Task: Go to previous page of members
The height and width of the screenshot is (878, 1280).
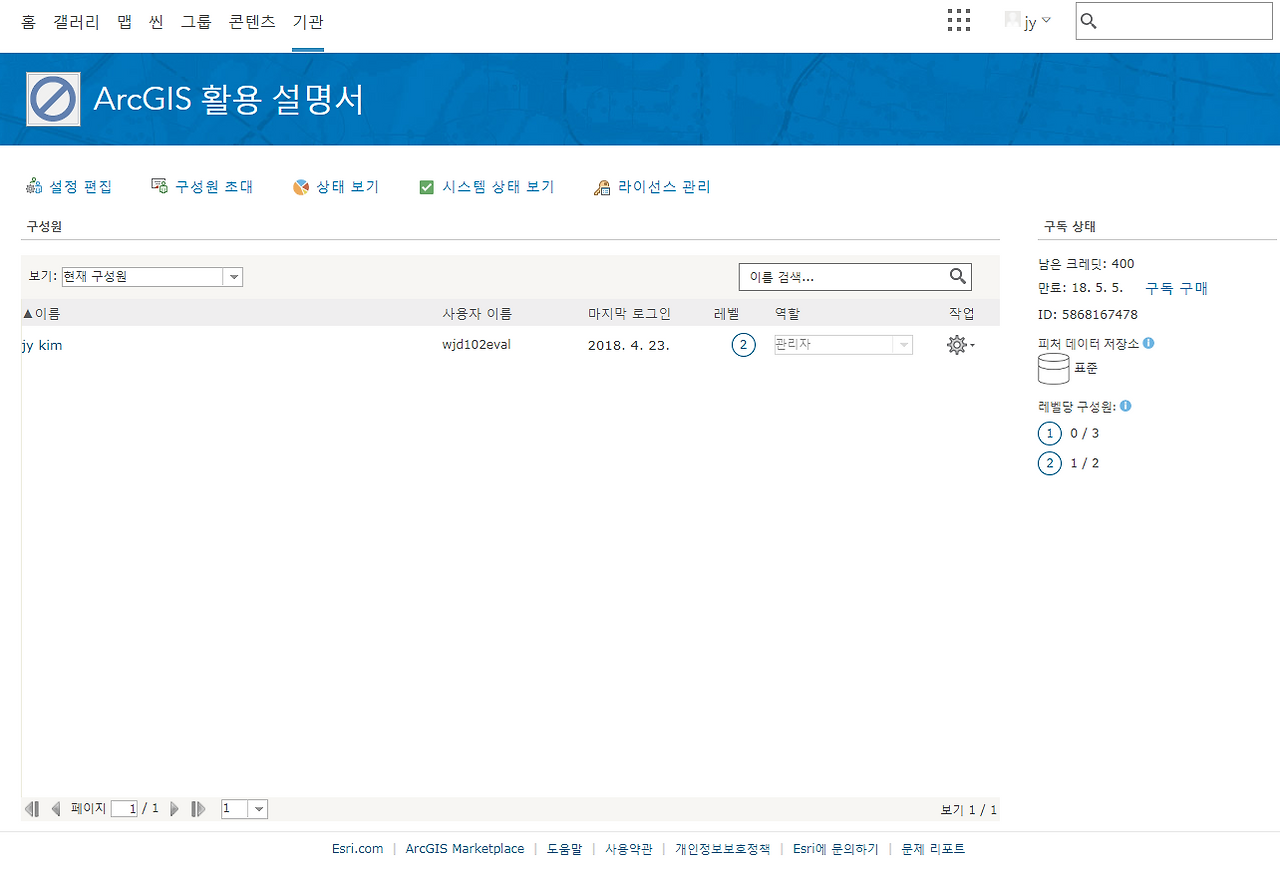Action: (x=56, y=809)
